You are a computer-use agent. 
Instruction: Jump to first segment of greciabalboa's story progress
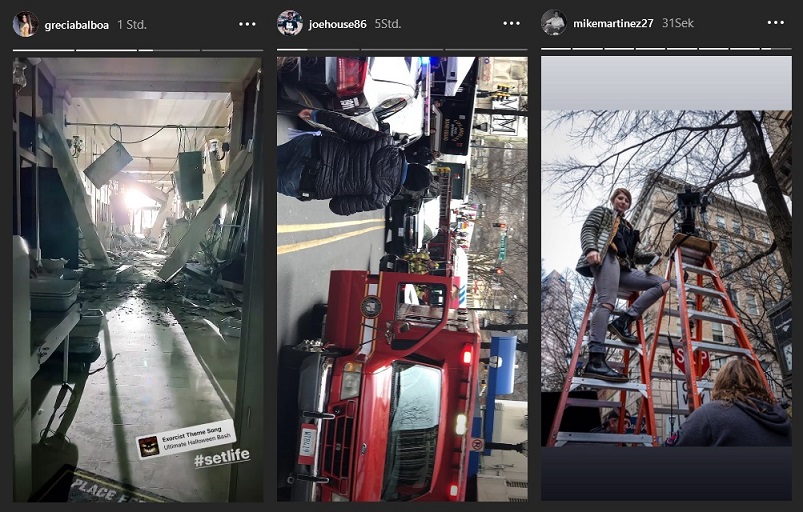44,50
